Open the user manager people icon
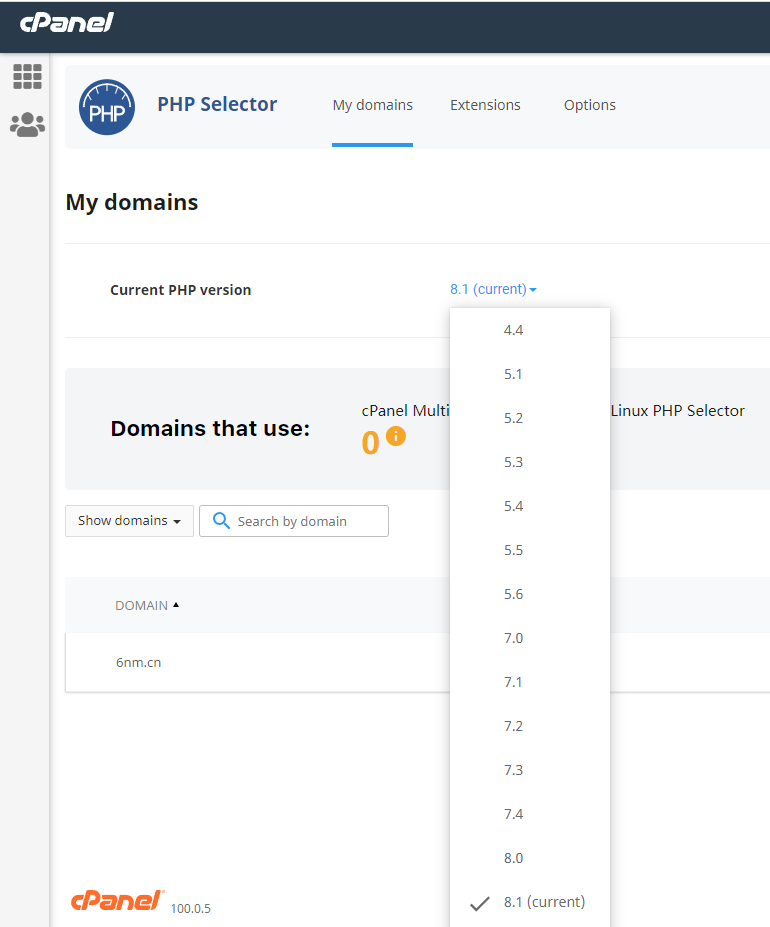Image resolution: width=770 pixels, height=927 pixels. (x=27, y=125)
